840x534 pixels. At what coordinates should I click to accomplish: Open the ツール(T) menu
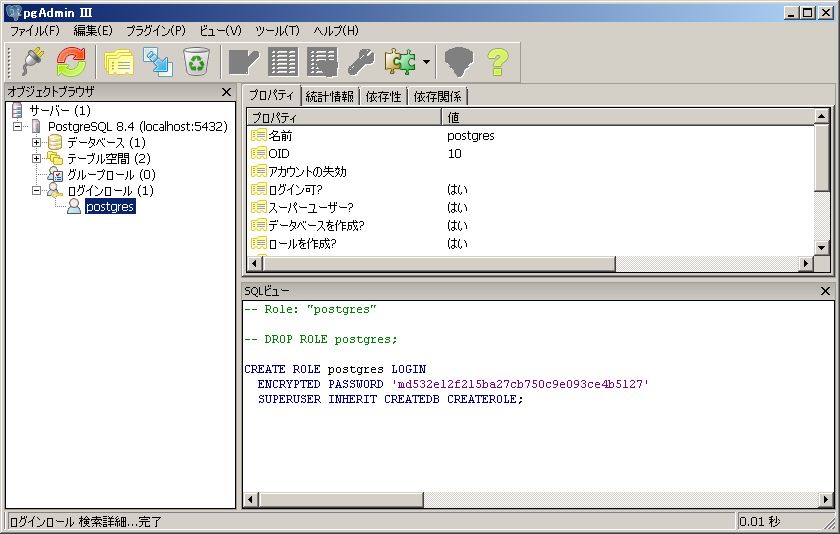pos(278,31)
